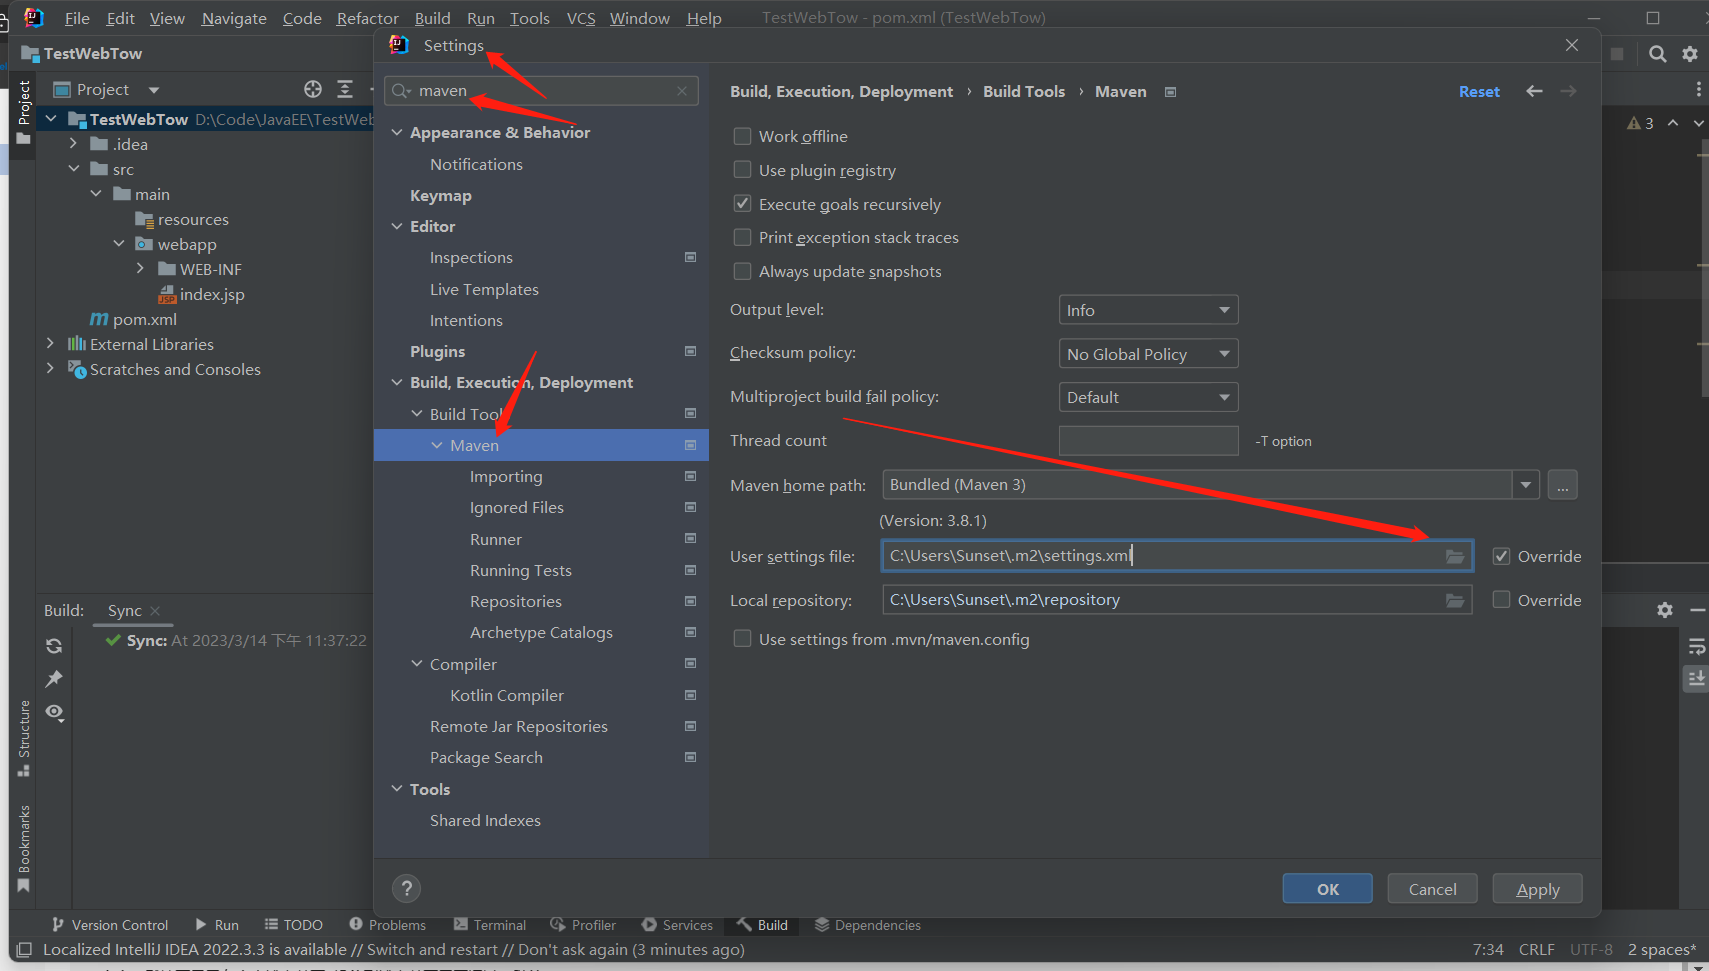Open IDE settings gear in top toolbar
Viewport: 1709px width, 971px height.
pyautogui.click(x=1690, y=54)
